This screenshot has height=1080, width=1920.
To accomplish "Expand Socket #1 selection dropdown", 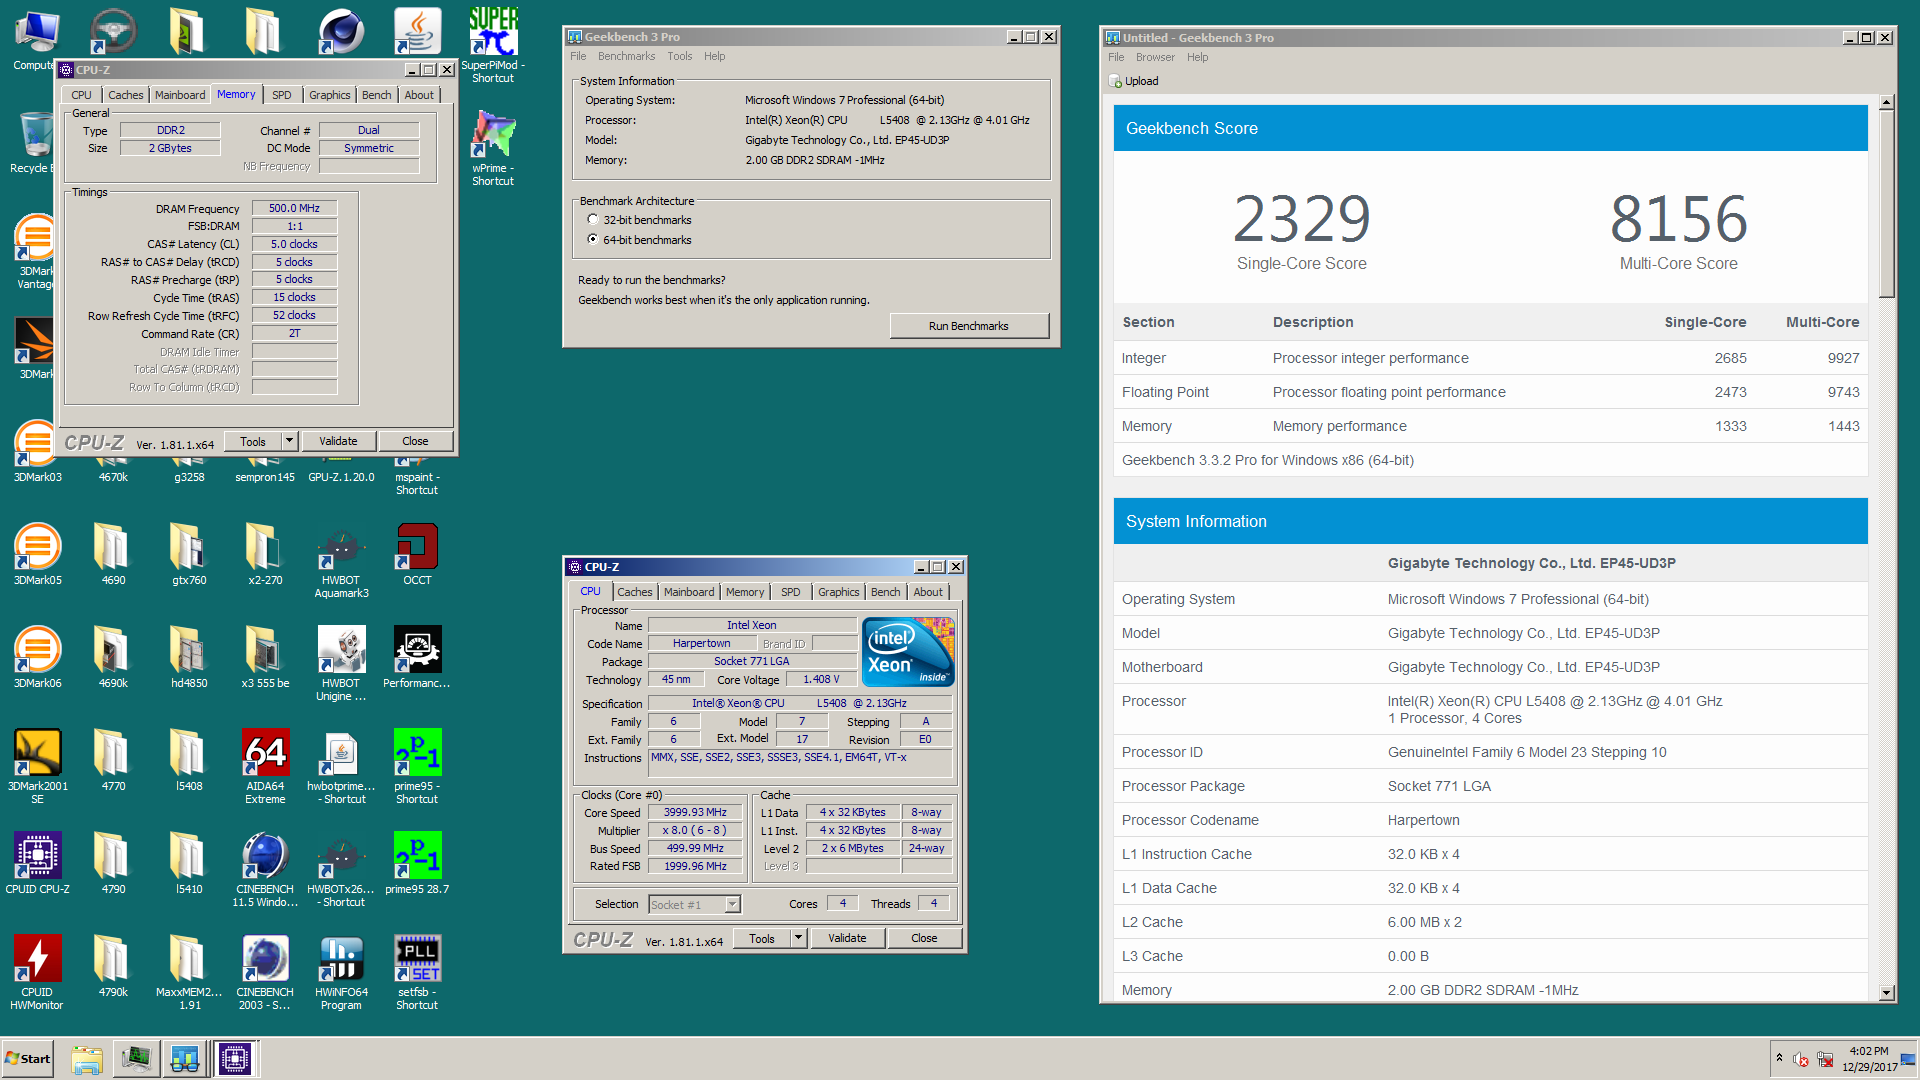I will 732,905.
